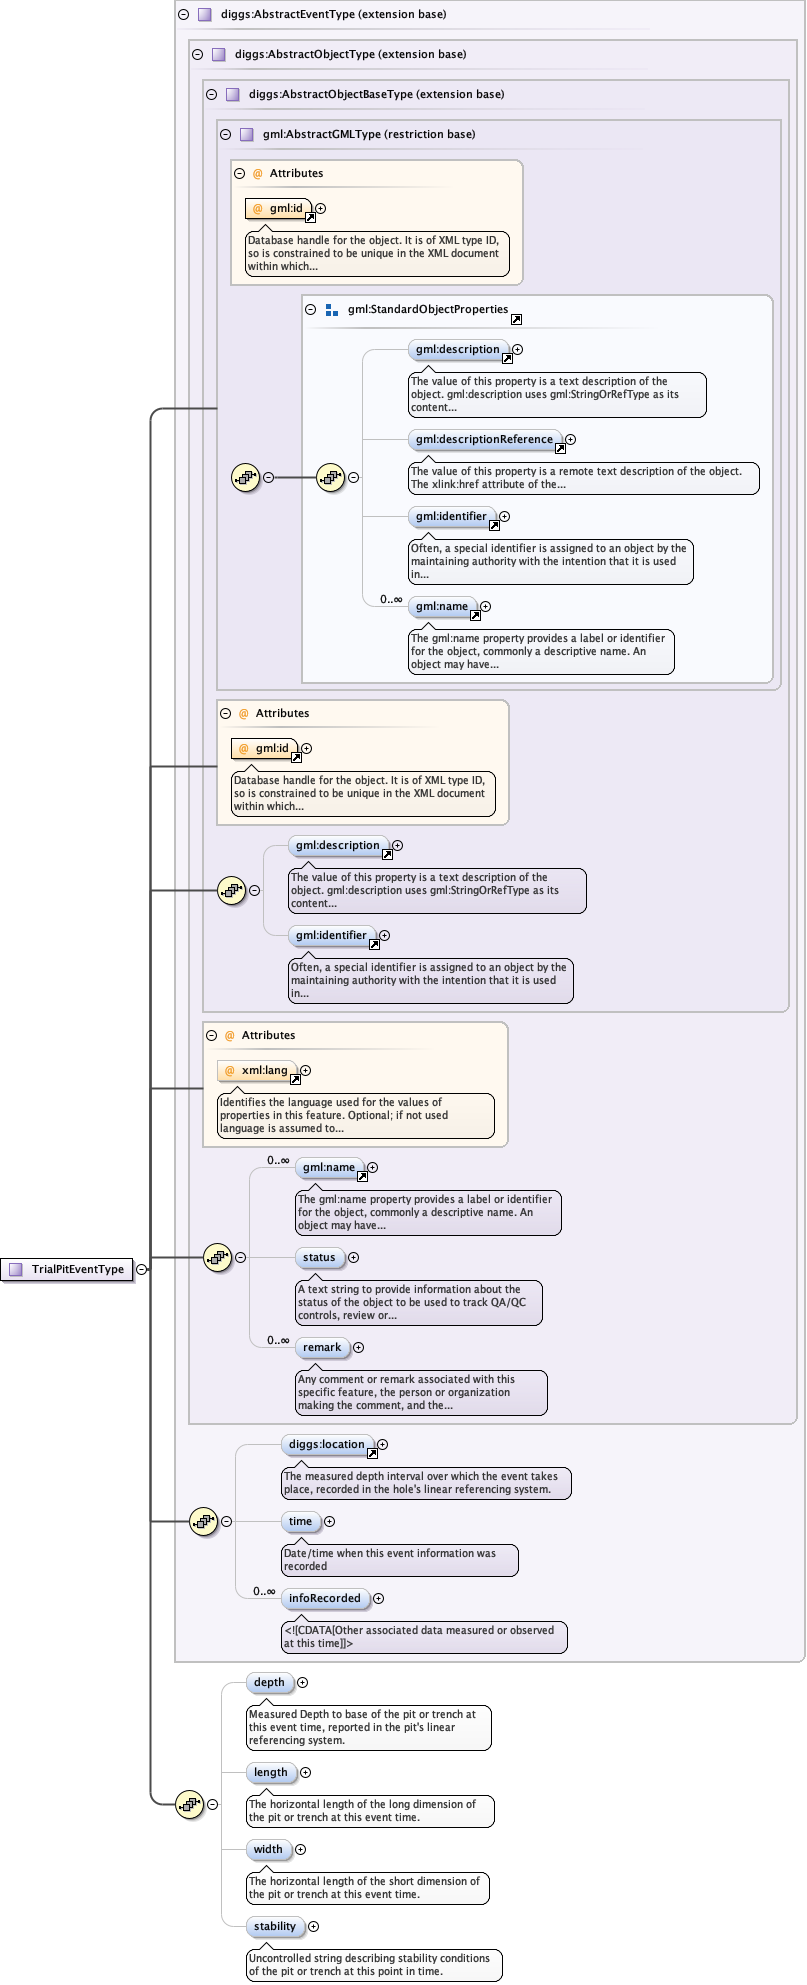Viewport: 807px width, 1985px height.
Task: Click the sequence icon beside depth elements
Action: (x=189, y=1804)
